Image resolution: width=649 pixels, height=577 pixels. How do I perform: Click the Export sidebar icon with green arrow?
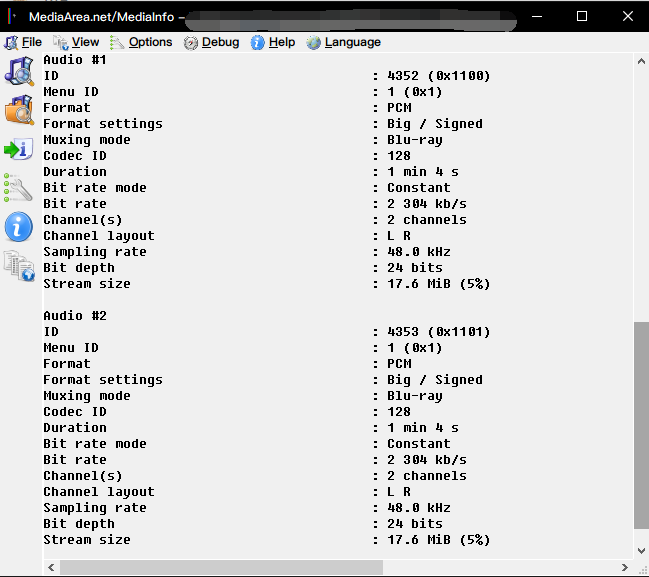(19, 149)
